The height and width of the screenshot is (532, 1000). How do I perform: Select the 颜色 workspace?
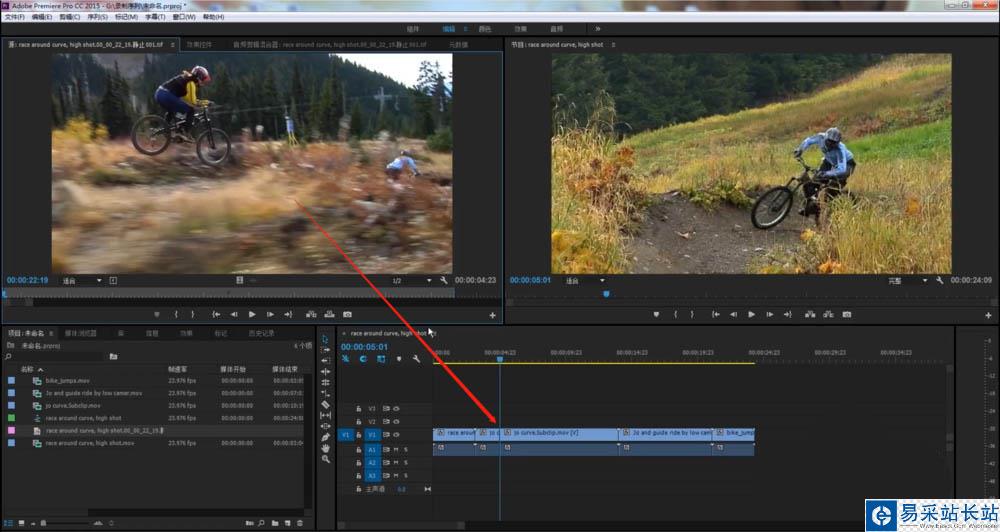[485, 29]
